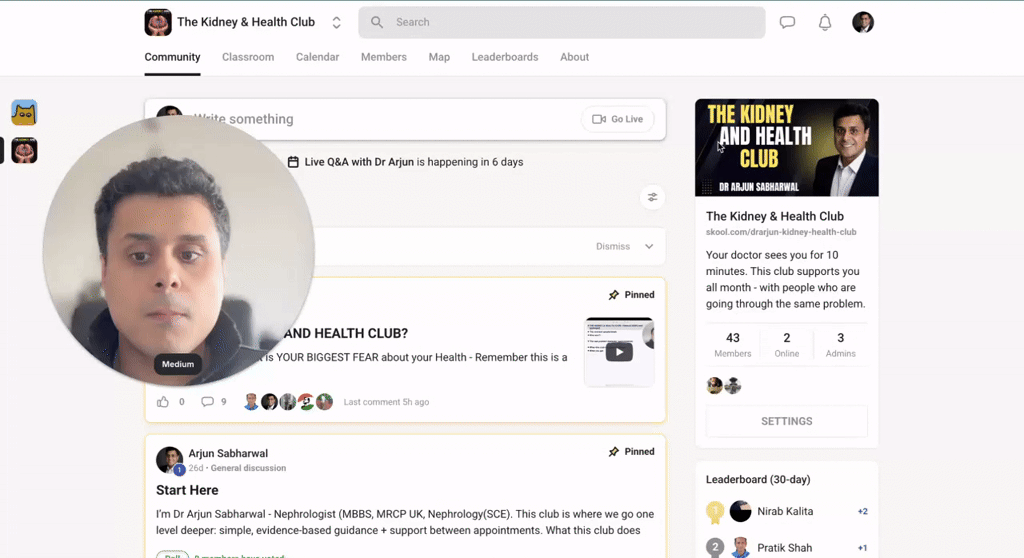Image resolution: width=1024 pixels, height=558 pixels.
Task: Open the Start Here post title
Action: pos(187,490)
